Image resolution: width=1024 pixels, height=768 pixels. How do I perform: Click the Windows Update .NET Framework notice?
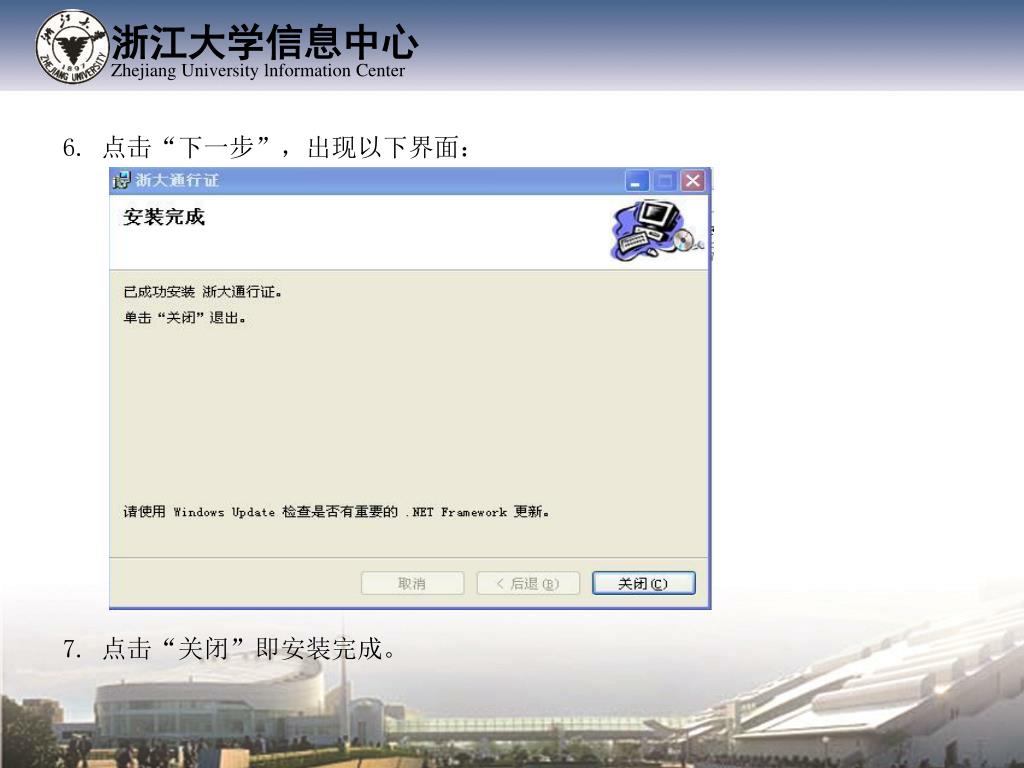(x=336, y=511)
